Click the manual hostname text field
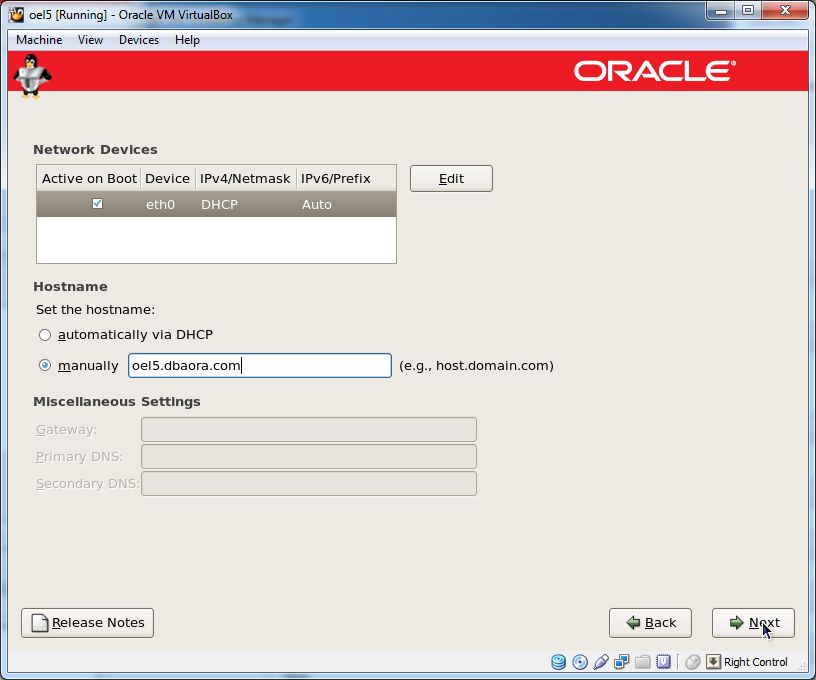 (x=260, y=365)
